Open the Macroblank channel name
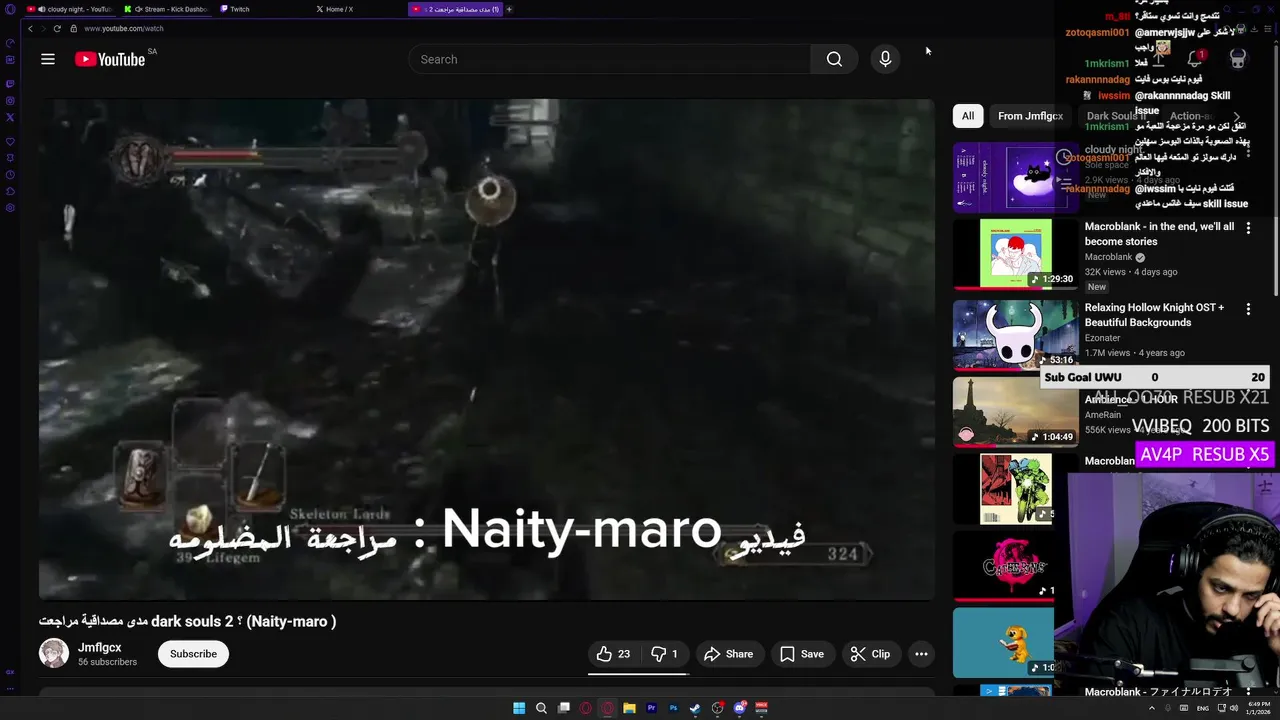The image size is (1280, 720). click(x=1108, y=257)
